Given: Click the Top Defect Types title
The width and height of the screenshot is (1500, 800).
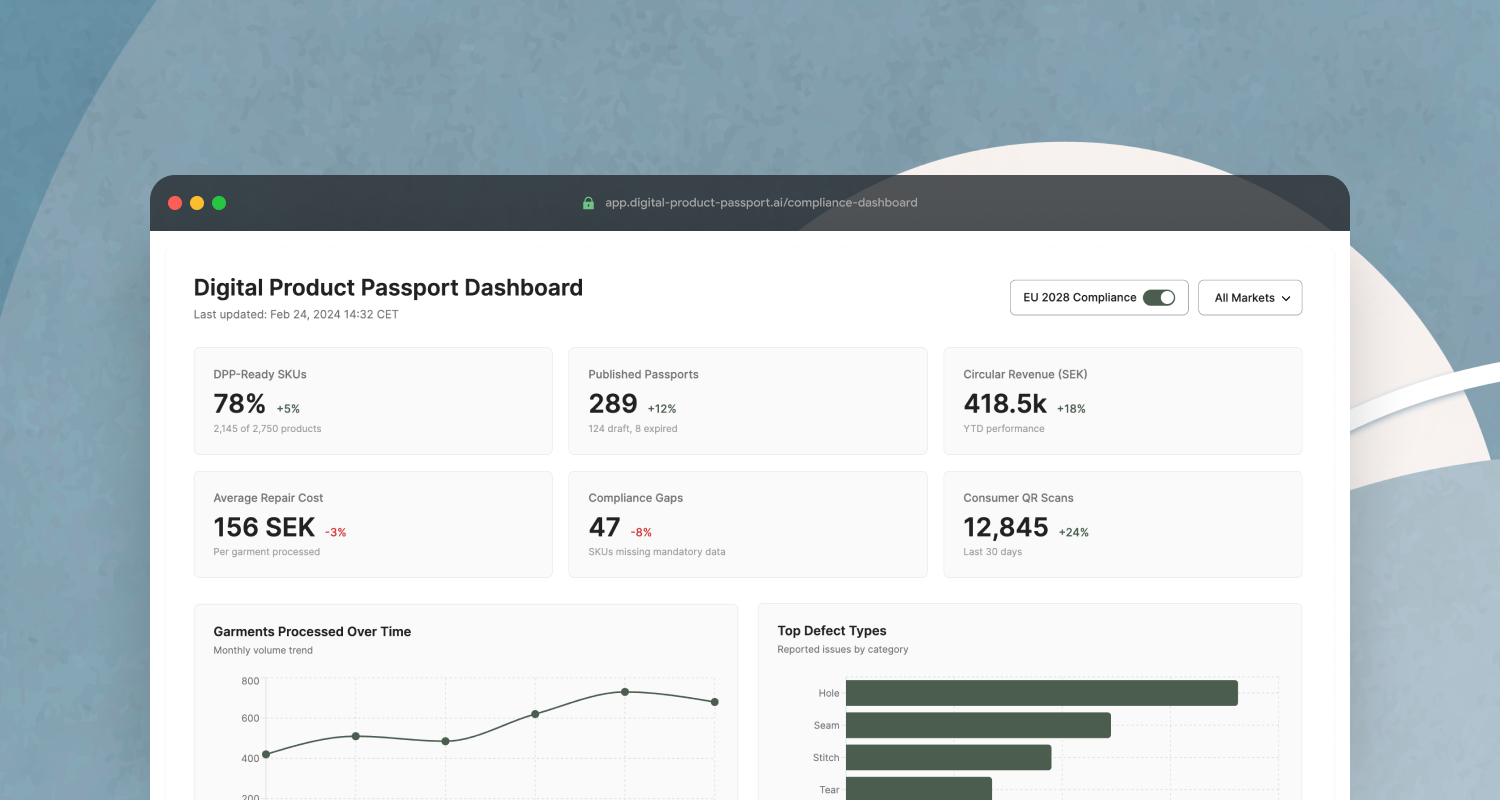Looking at the screenshot, I should tap(832, 631).
